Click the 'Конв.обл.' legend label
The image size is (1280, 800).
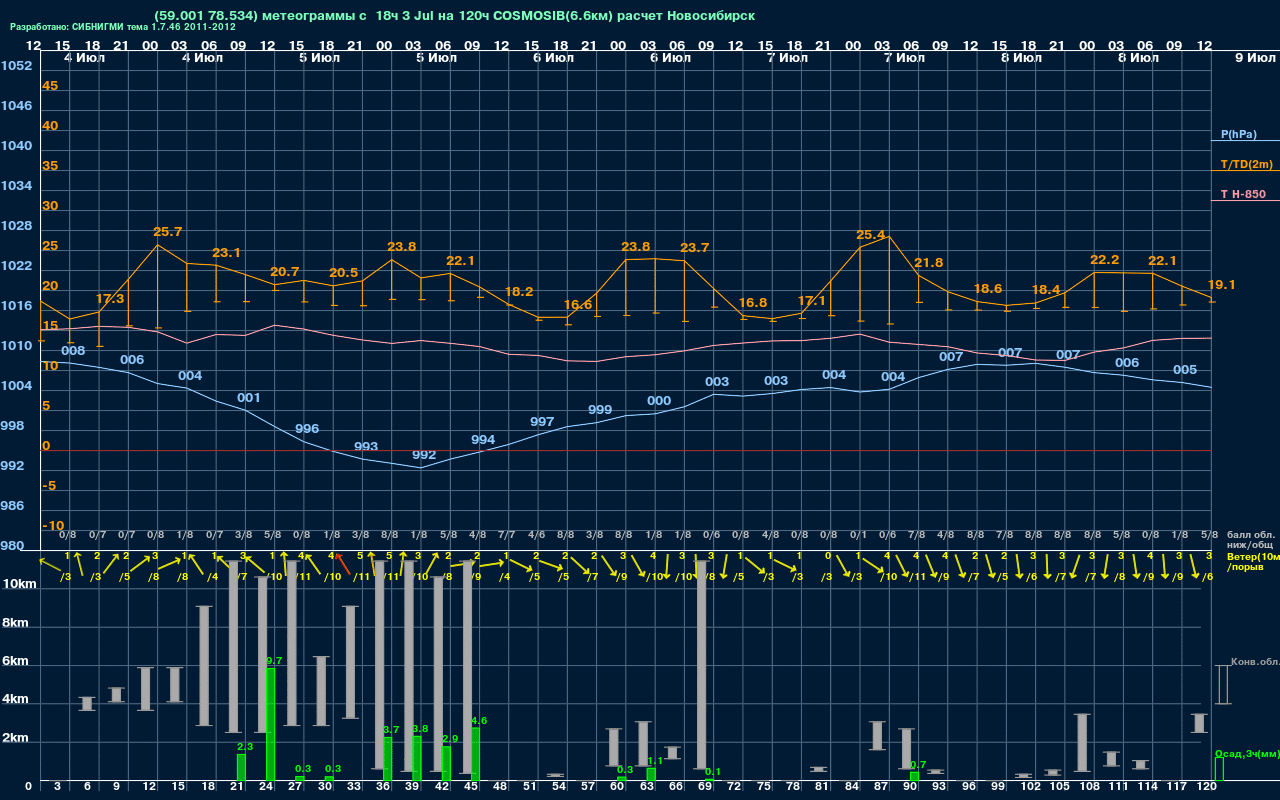click(x=1255, y=663)
